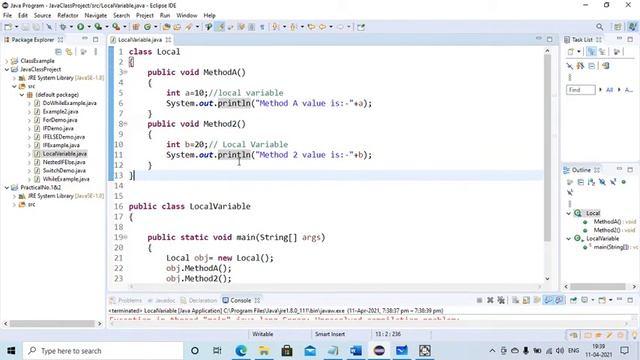Toggle Categorized view in Task List toolbar
Image resolution: width=640 pixels, height=360 pixels.
point(591,52)
